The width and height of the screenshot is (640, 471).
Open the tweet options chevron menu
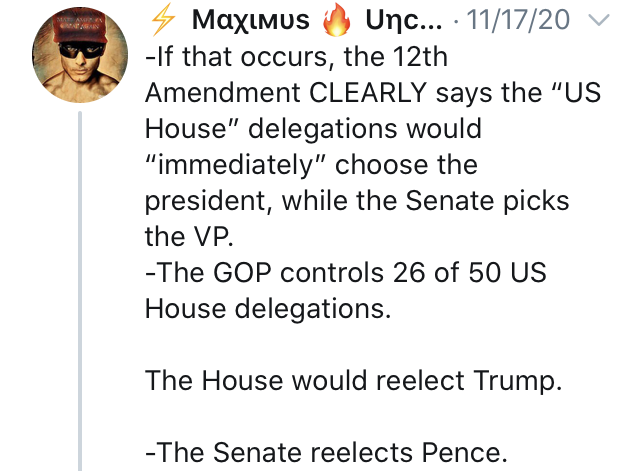point(598,20)
